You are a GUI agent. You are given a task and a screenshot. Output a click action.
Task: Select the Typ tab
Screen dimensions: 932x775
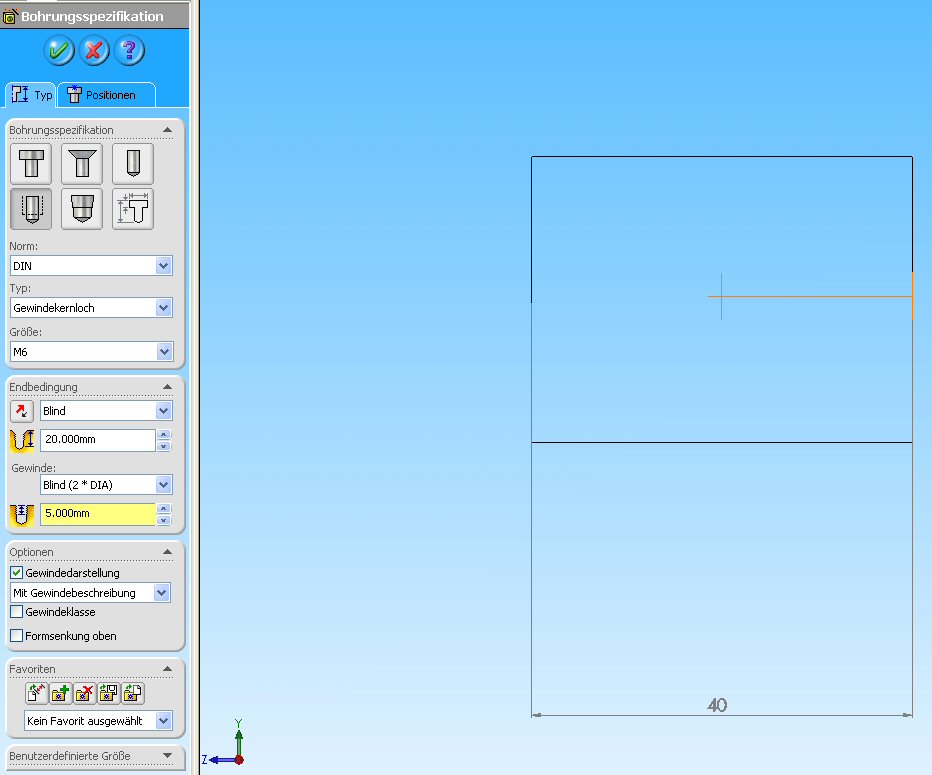pos(31,95)
